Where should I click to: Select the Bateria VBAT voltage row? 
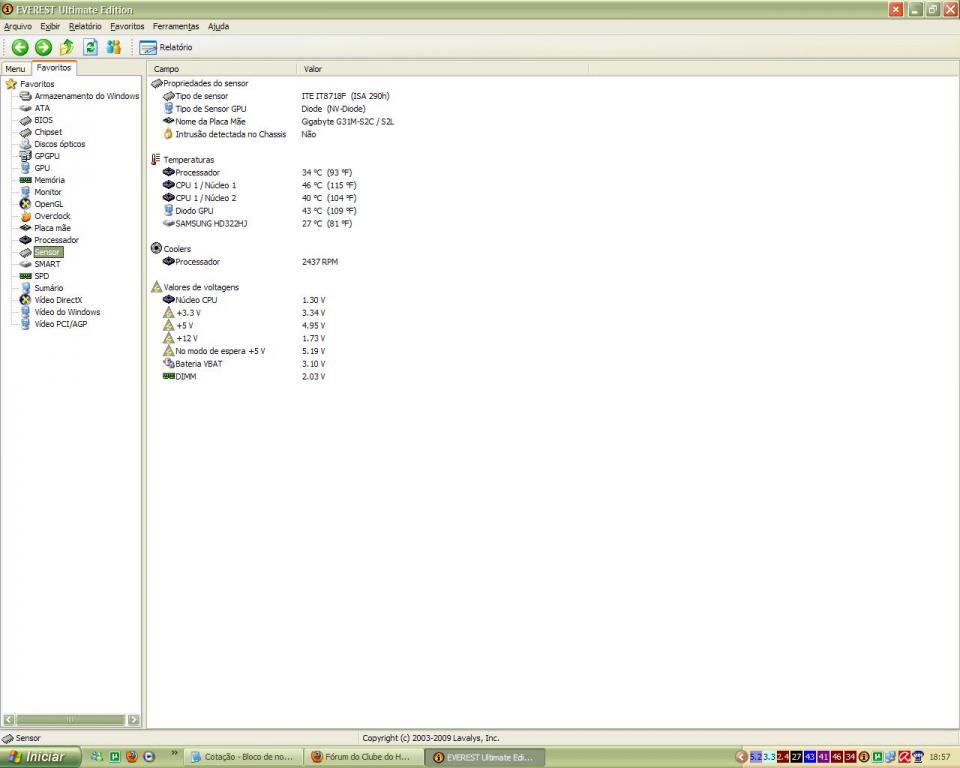tap(244, 364)
